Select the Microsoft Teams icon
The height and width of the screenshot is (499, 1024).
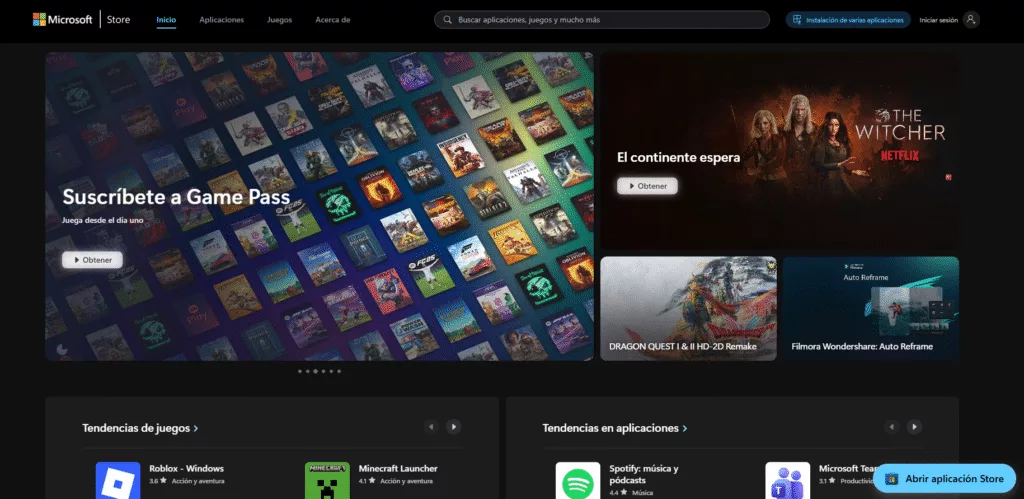(x=787, y=480)
